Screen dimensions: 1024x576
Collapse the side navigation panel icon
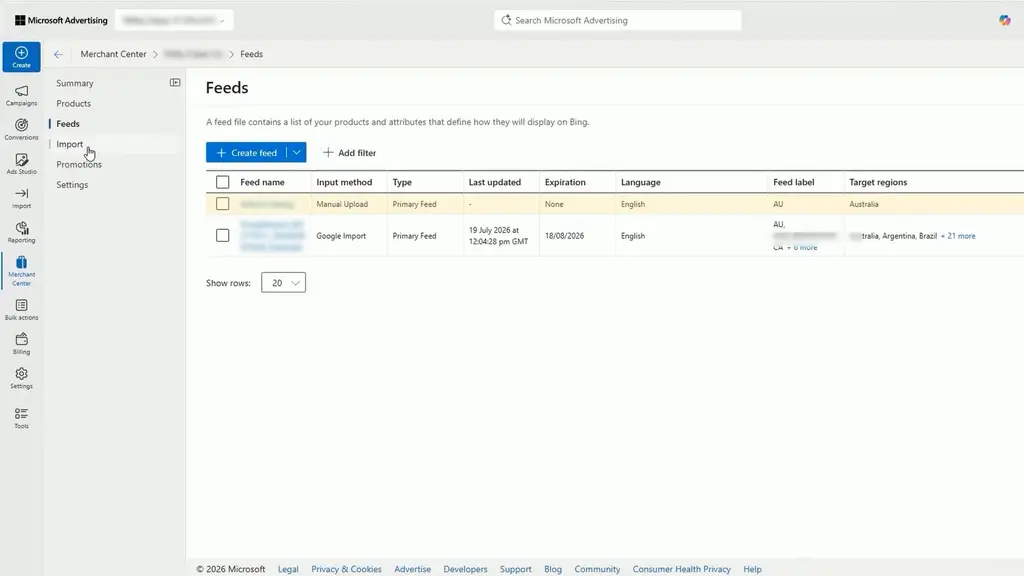[x=175, y=82]
